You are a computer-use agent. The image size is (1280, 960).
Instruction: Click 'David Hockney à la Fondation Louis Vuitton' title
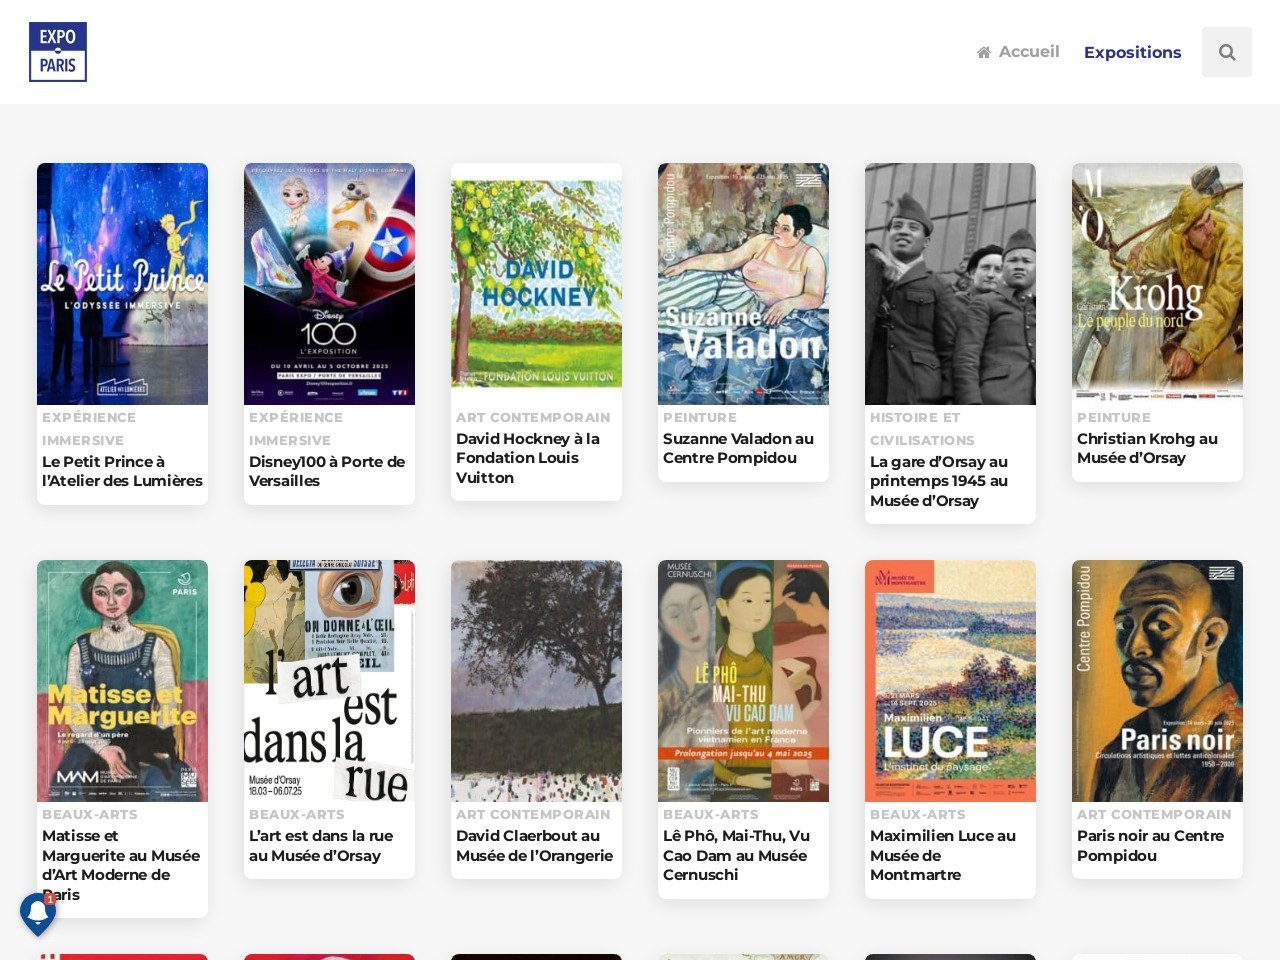(x=528, y=458)
